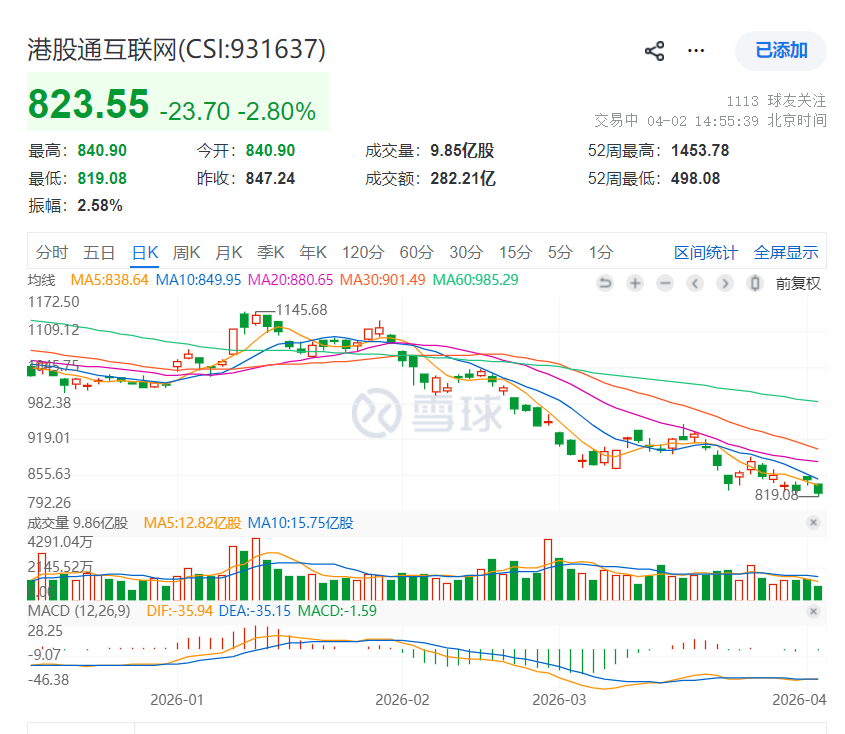Zoom in with the plus icon
This screenshot has width=845, height=734.
coord(635,283)
